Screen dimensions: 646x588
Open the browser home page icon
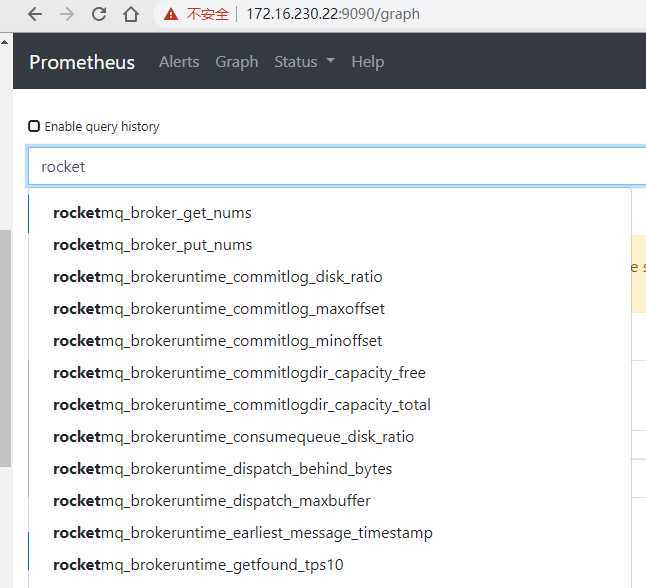point(131,14)
